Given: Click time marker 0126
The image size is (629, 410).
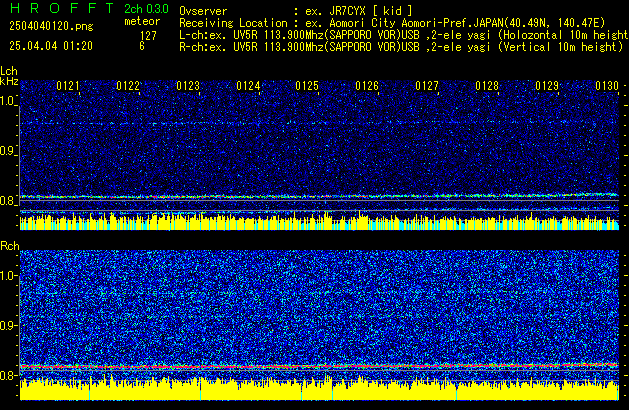Looking at the screenshot, I should 367,86.
